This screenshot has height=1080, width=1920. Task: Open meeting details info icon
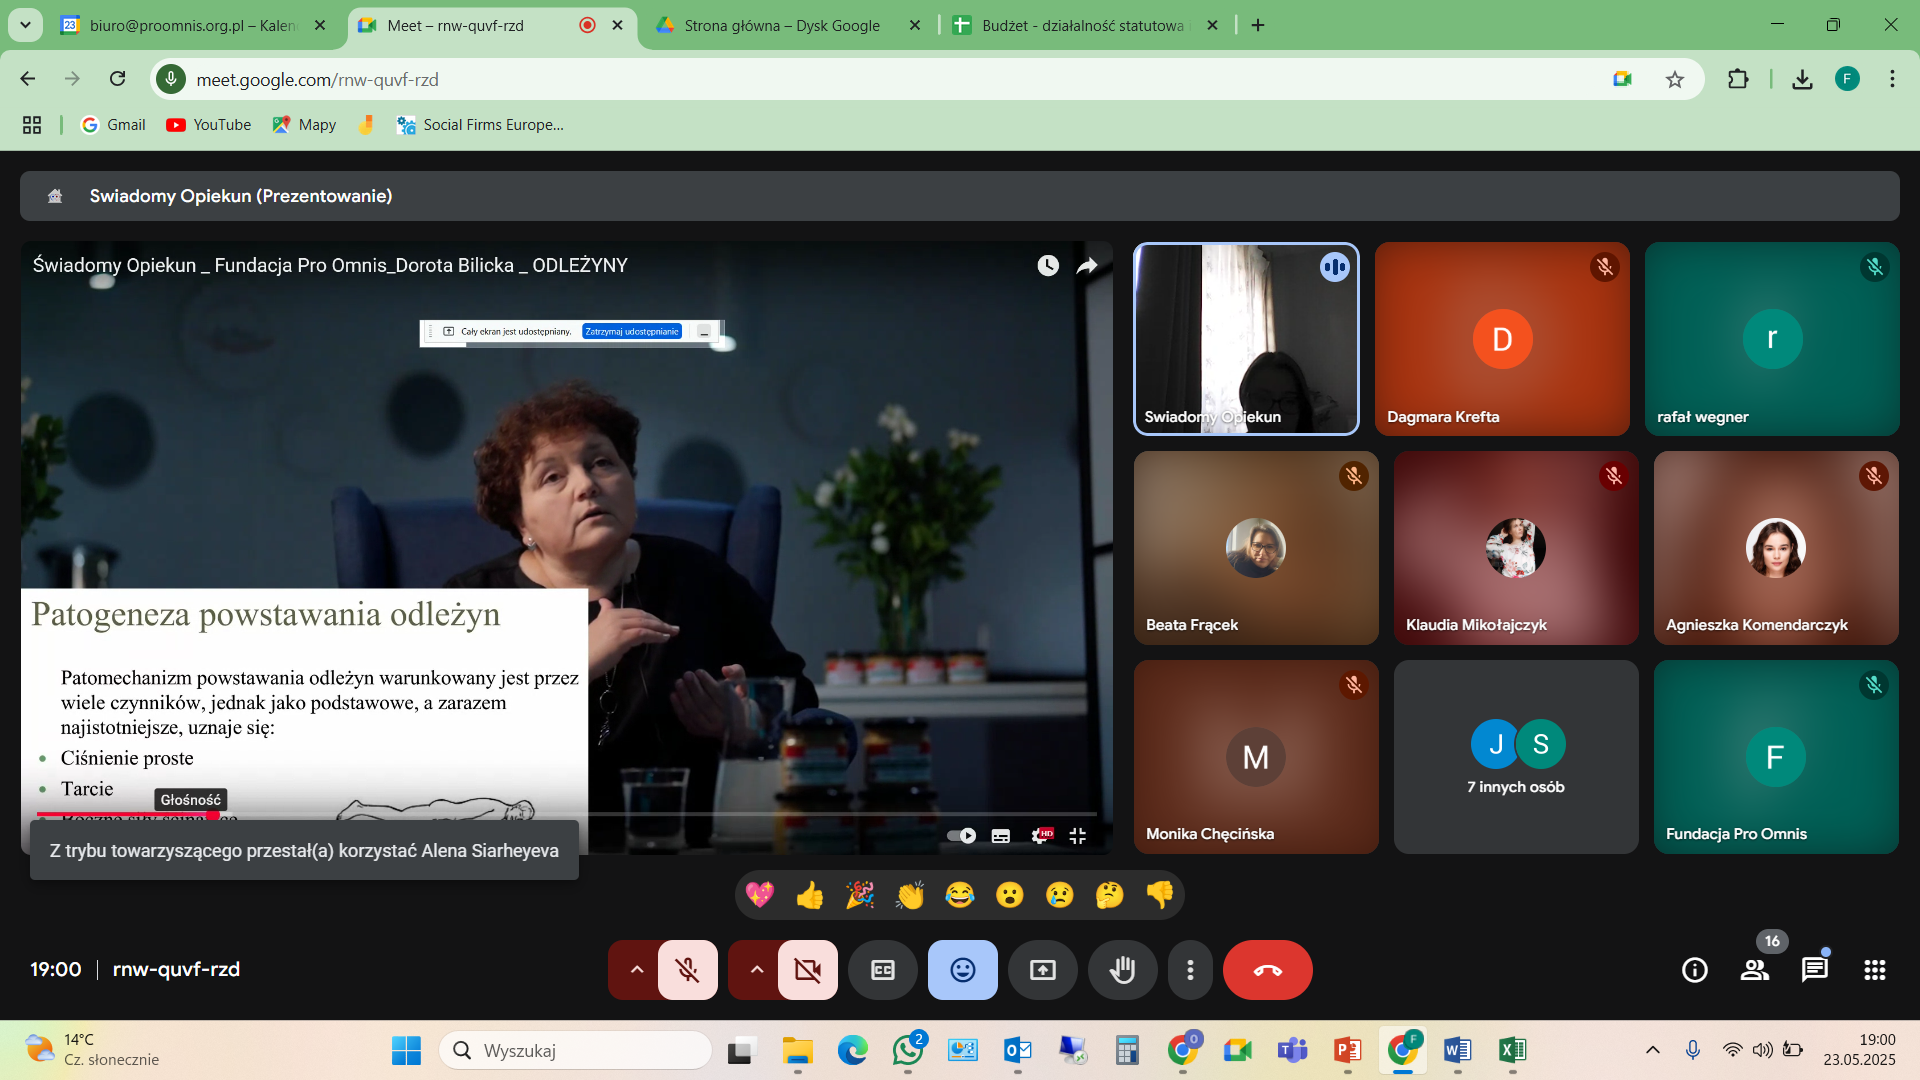point(1694,970)
